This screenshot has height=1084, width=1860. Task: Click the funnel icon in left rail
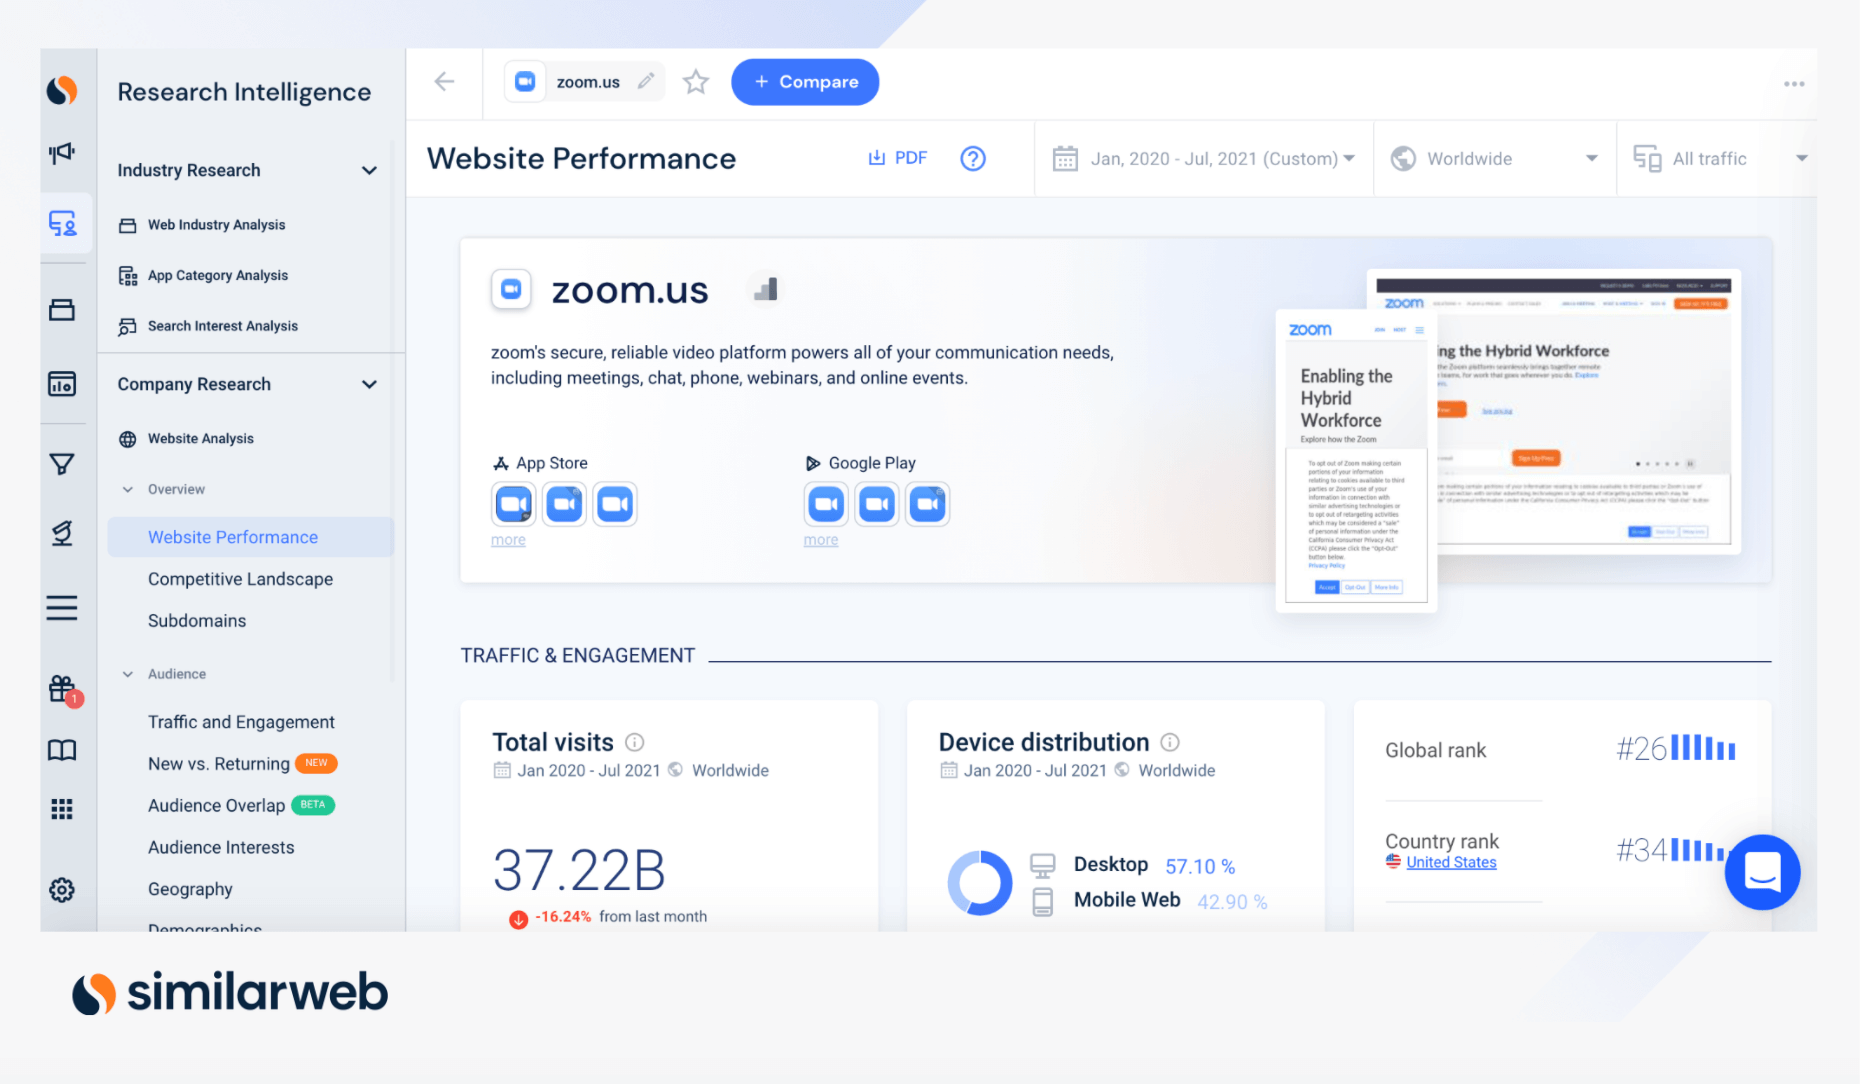pos(62,464)
